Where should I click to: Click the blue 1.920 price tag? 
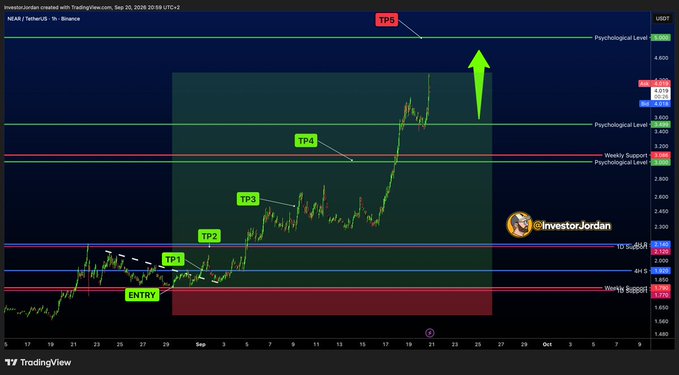pos(661,271)
